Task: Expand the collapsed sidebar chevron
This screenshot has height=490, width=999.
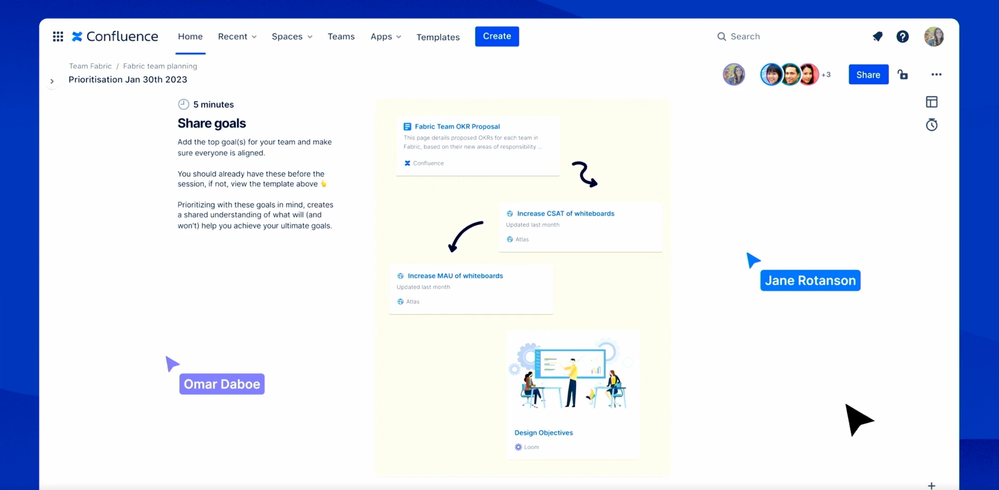Action: tap(52, 82)
